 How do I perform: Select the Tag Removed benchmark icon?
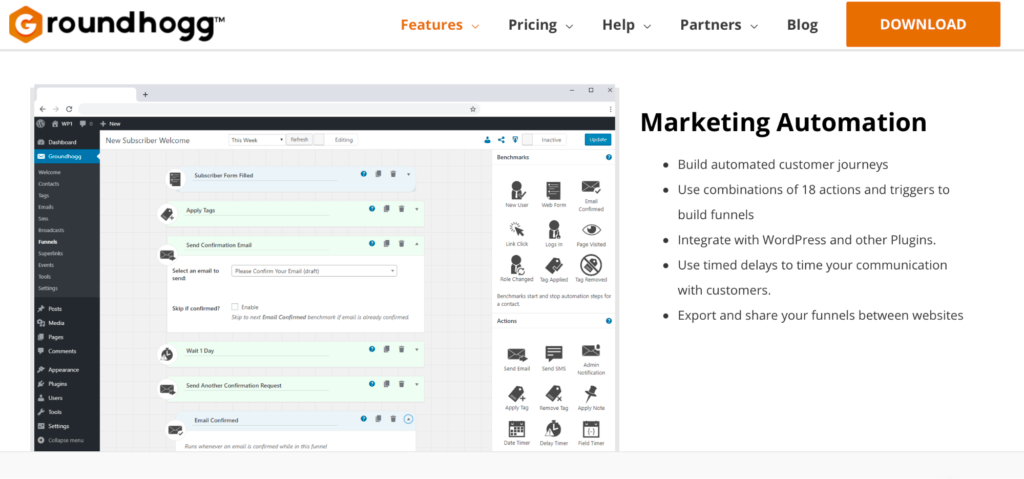click(591, 265)
